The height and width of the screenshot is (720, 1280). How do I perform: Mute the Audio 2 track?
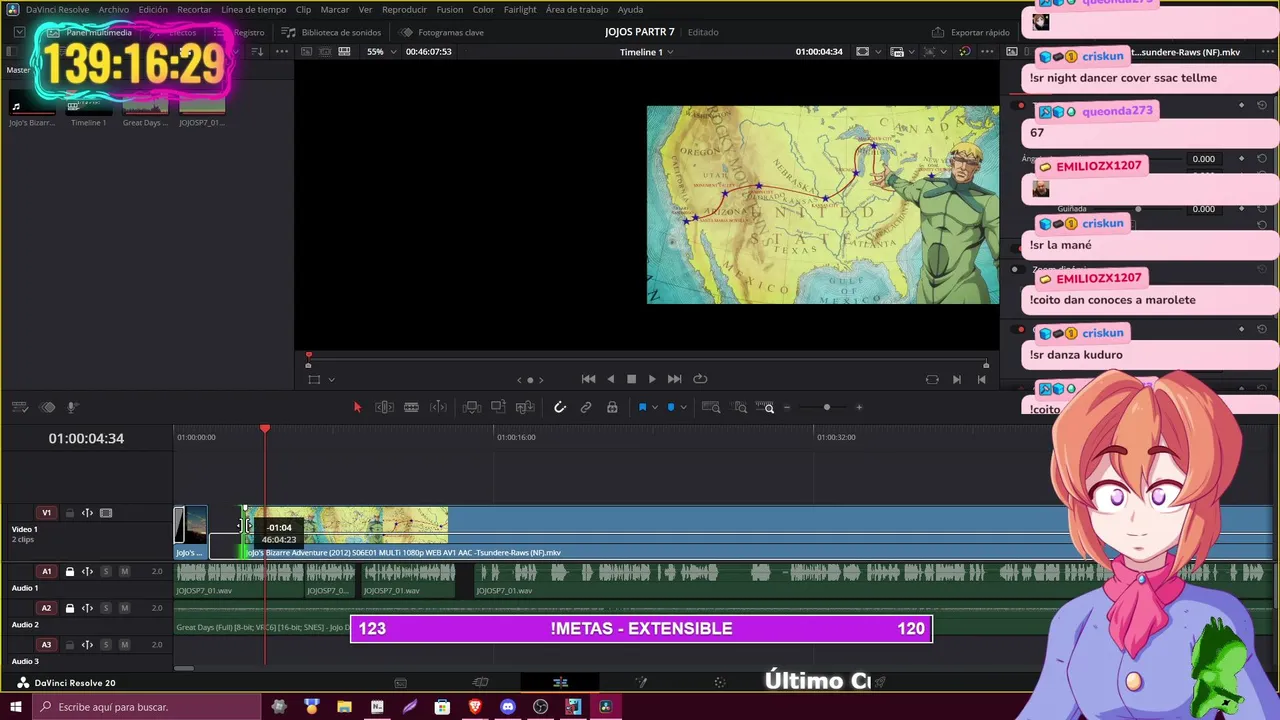click(x=124, y=608)
